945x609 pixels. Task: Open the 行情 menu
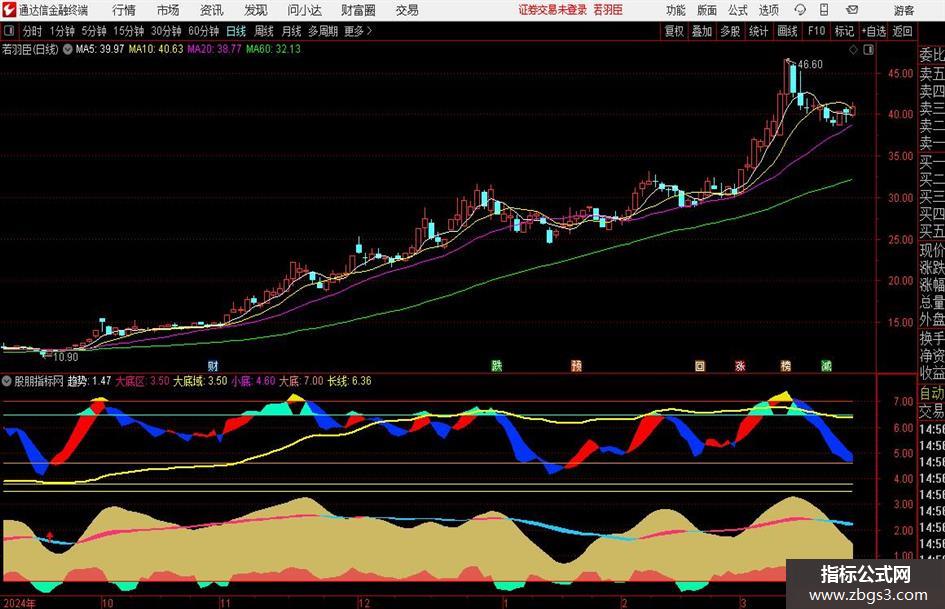pyautogui.click(x=124, y=10)
